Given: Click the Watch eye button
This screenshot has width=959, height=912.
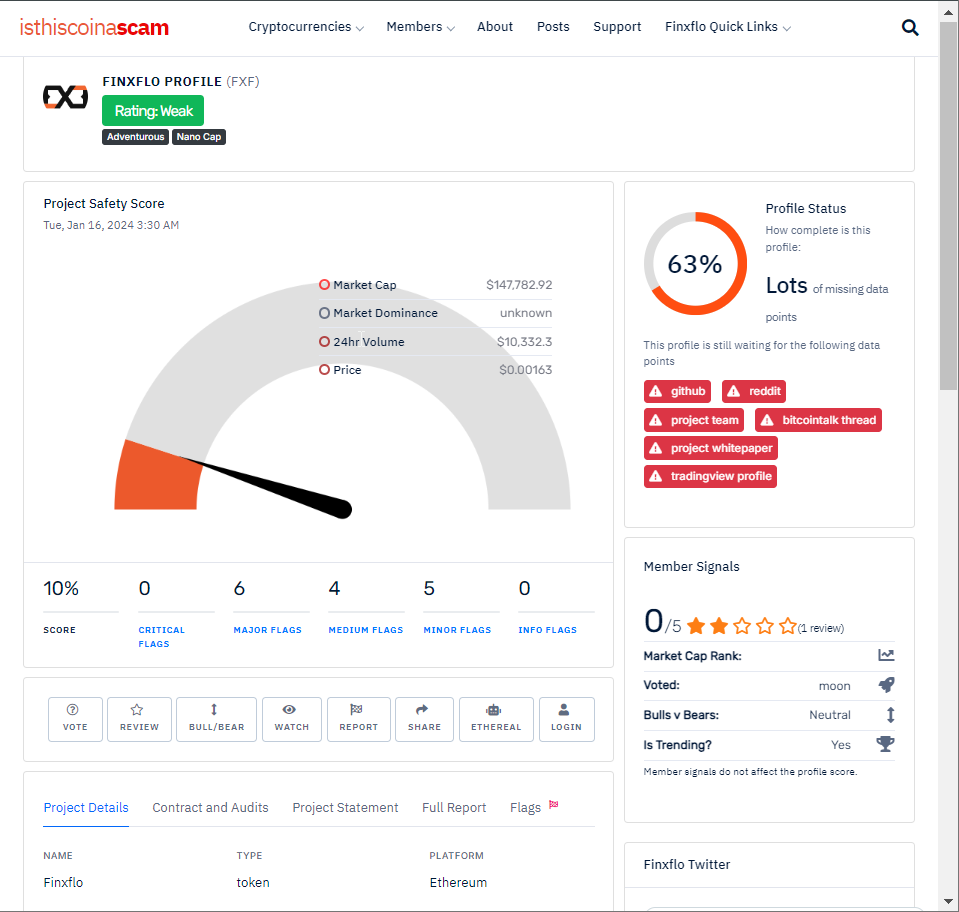Looking at the screenshot, I should tap(292, 719).
